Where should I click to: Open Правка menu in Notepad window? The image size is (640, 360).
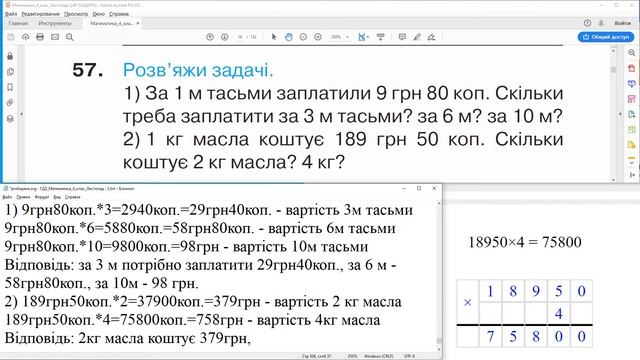pyautogui.click(x=23, y=197)
